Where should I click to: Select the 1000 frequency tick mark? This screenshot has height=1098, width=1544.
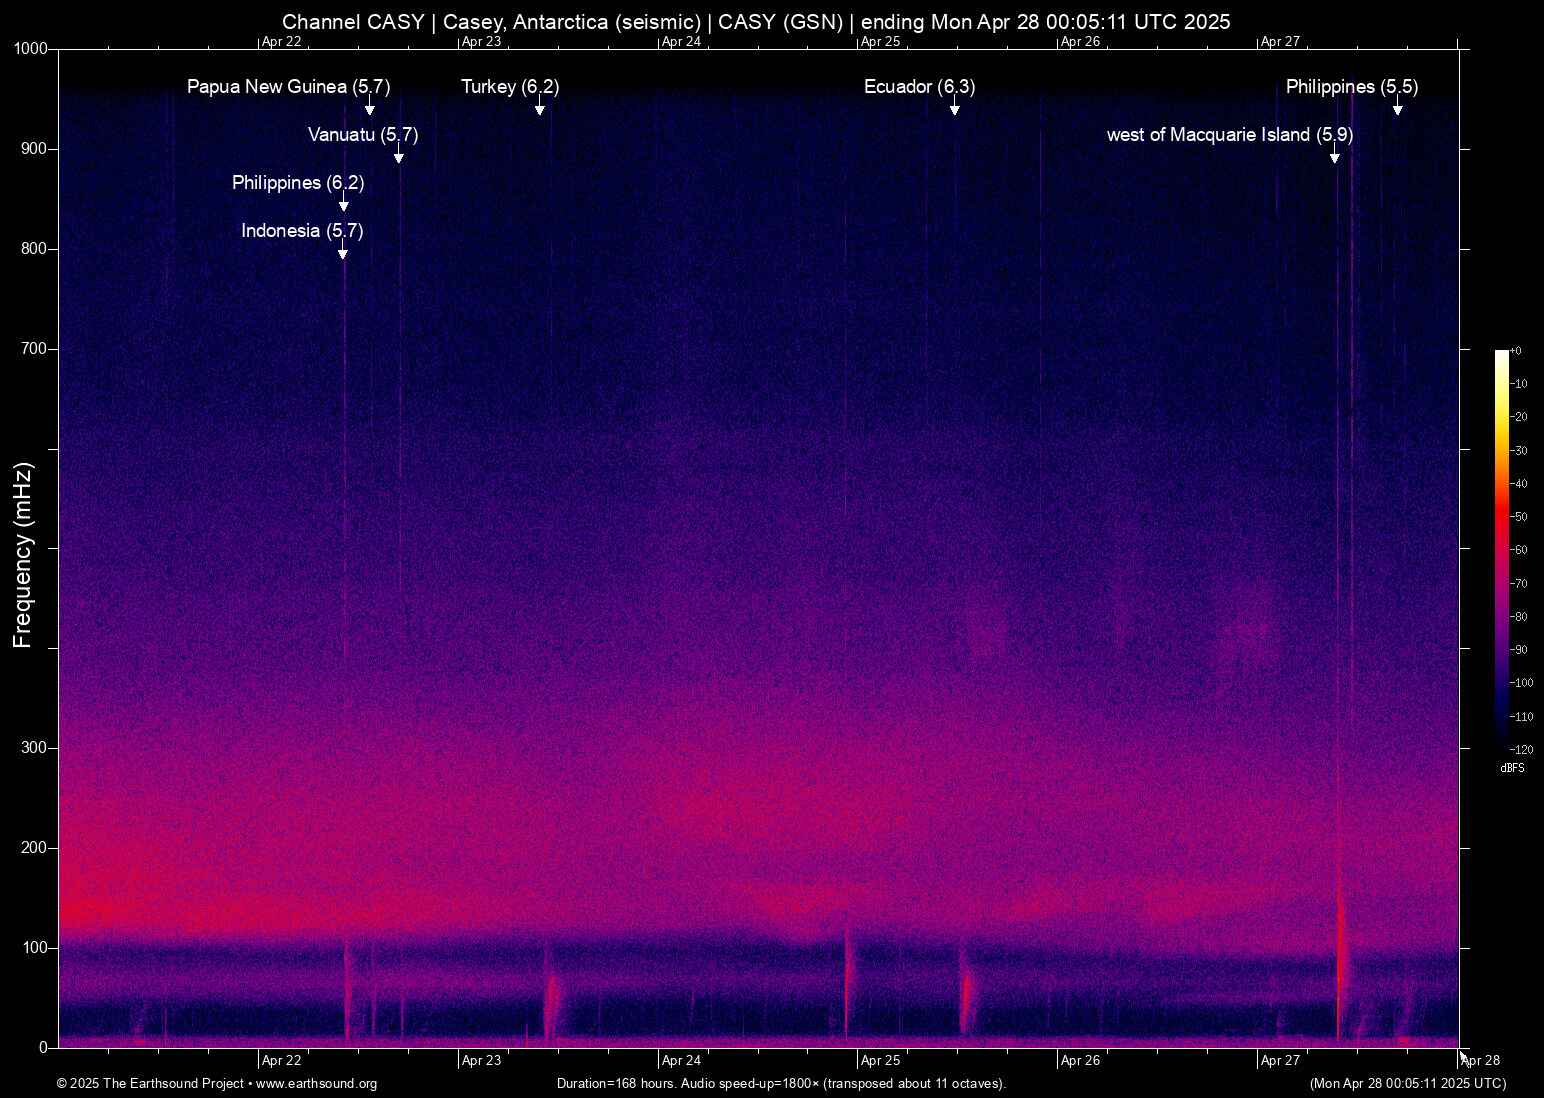click(30, 46)
